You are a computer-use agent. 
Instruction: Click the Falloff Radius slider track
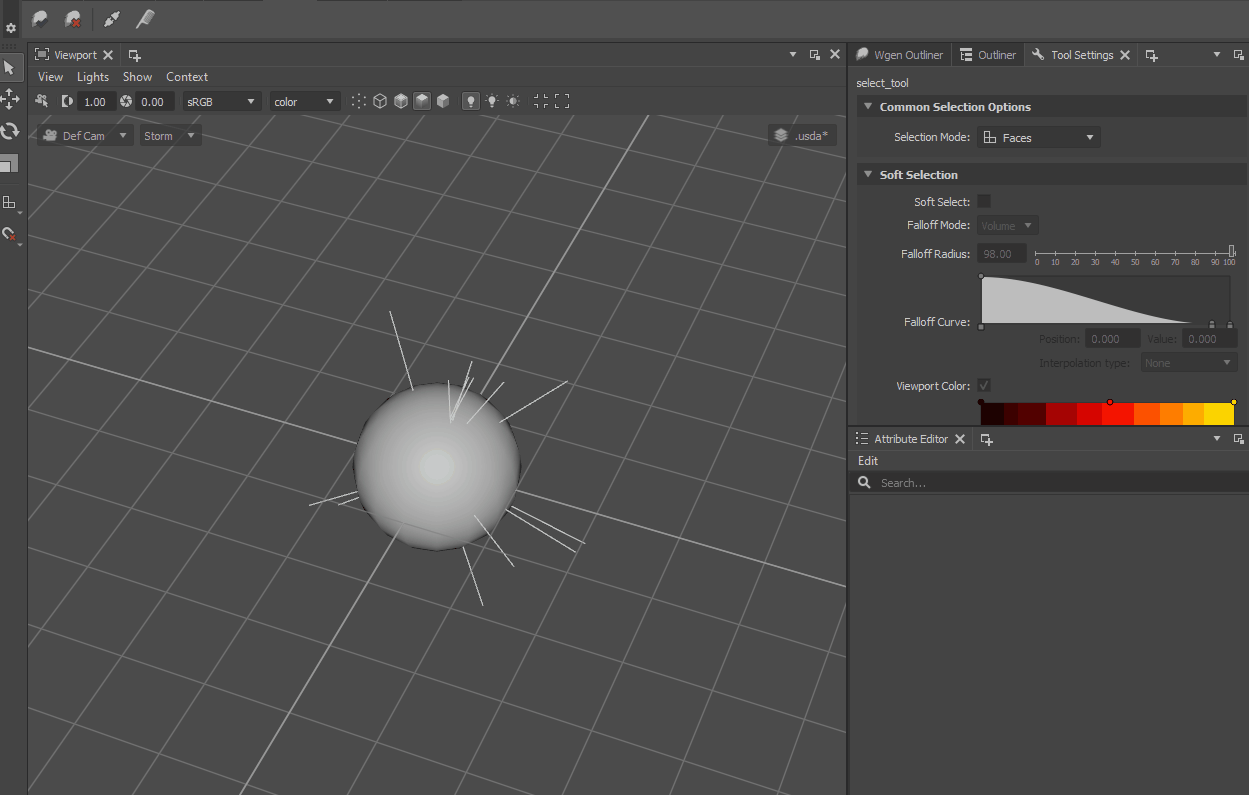point(1134,252)
